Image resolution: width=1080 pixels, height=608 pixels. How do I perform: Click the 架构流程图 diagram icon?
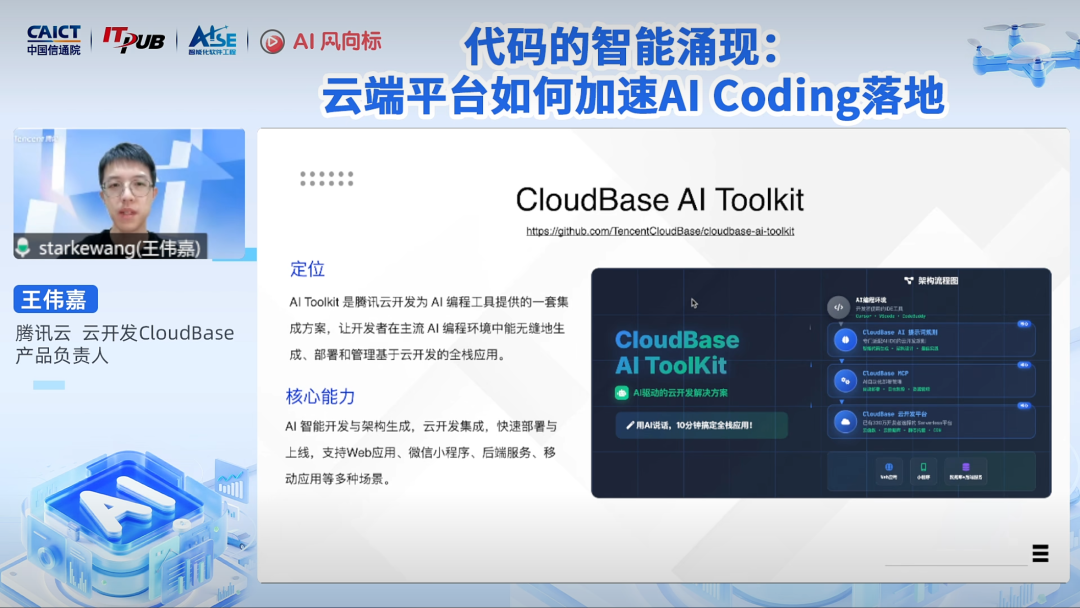tap(908, 280)
